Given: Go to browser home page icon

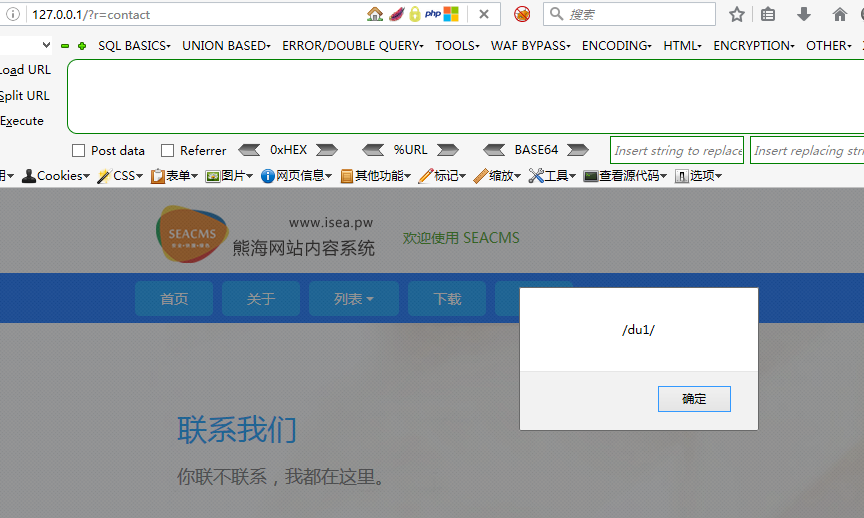Looking at the screenshot, I should [840, 14].
